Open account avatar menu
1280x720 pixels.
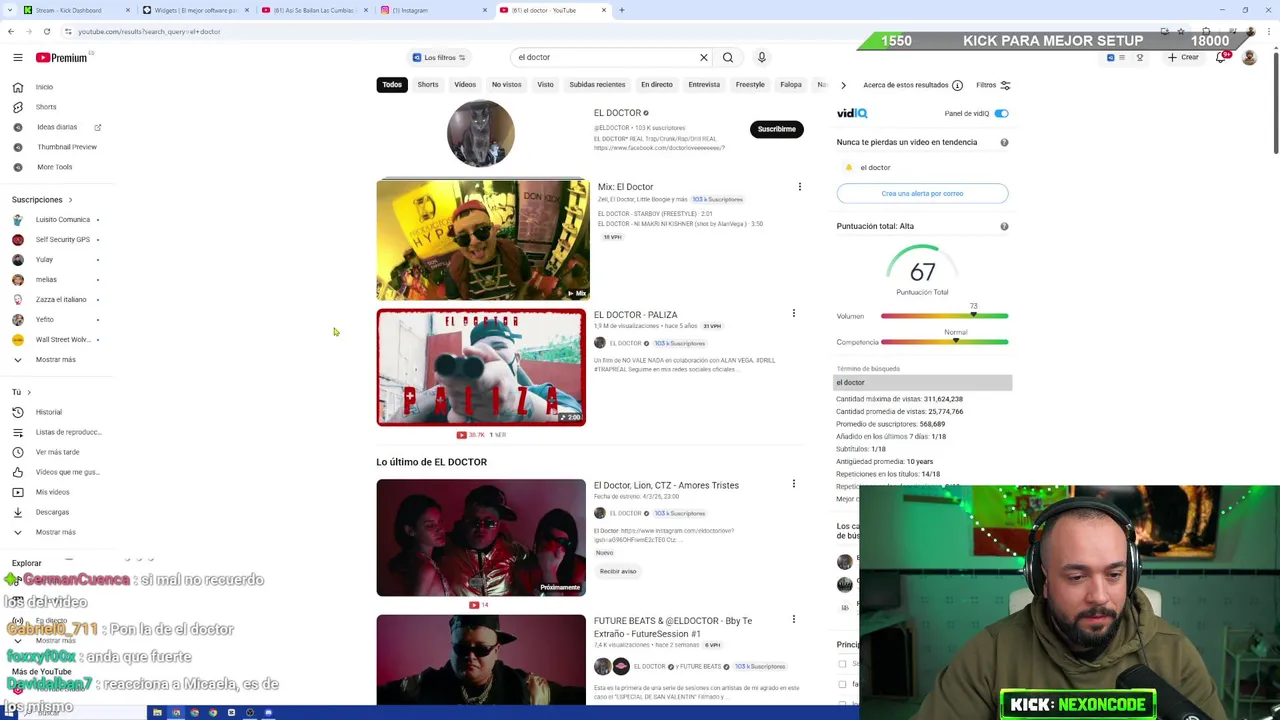pyautogui.click(x=1249, y=57)
